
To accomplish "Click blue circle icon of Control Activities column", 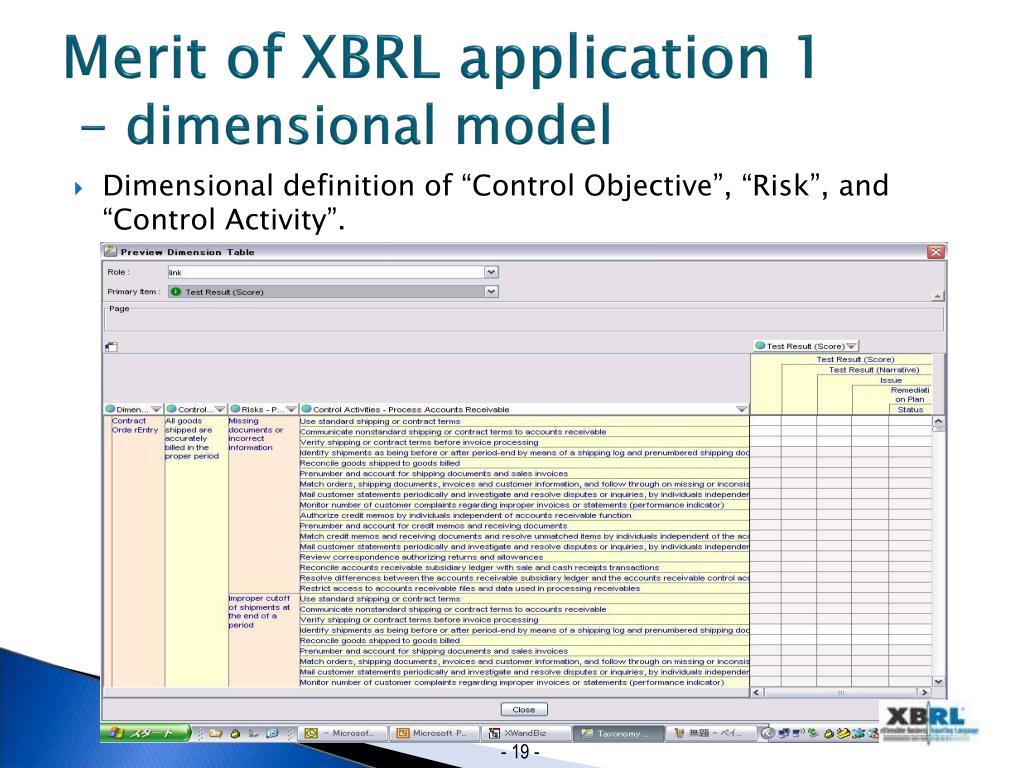I will pyautogui.click(x=306, y=409).
